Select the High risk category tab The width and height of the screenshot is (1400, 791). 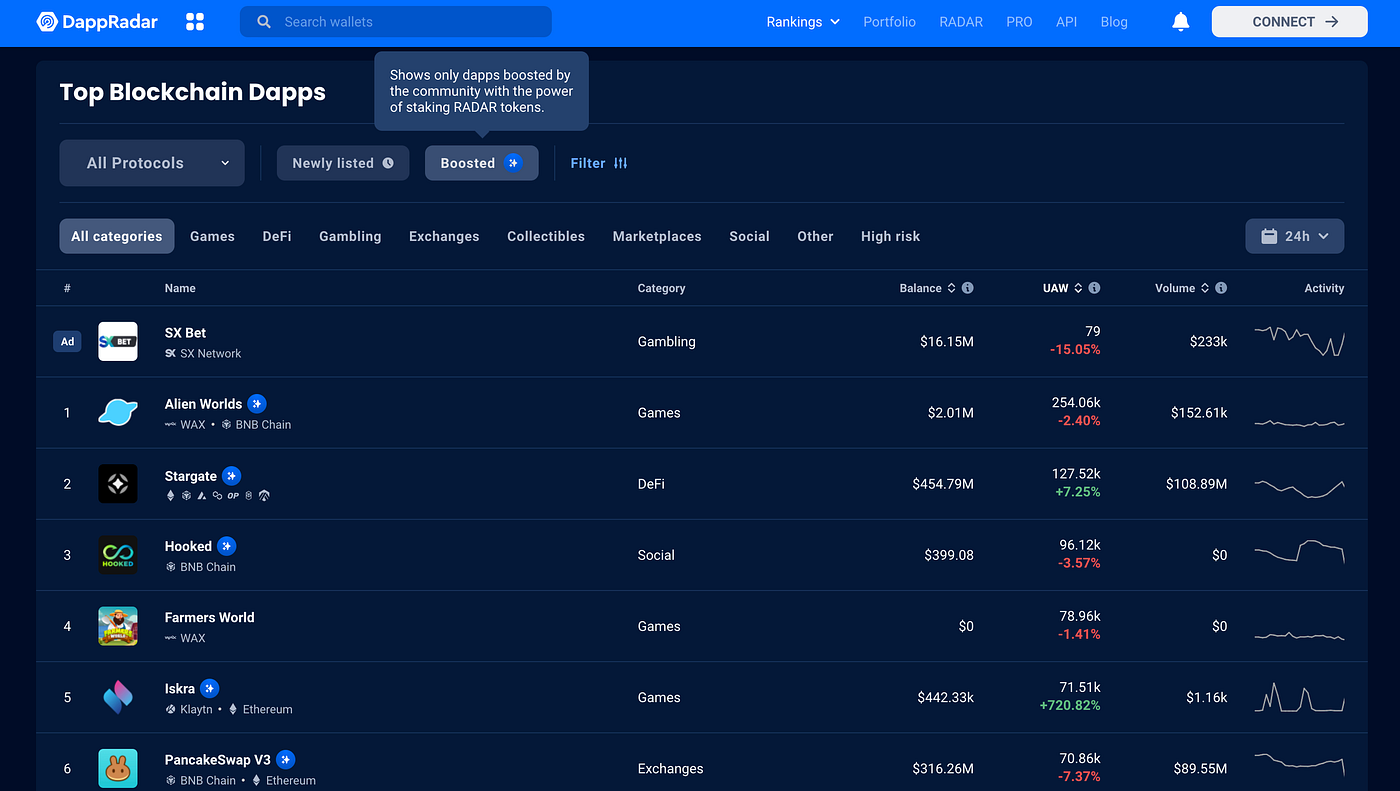tap(890, 236)
